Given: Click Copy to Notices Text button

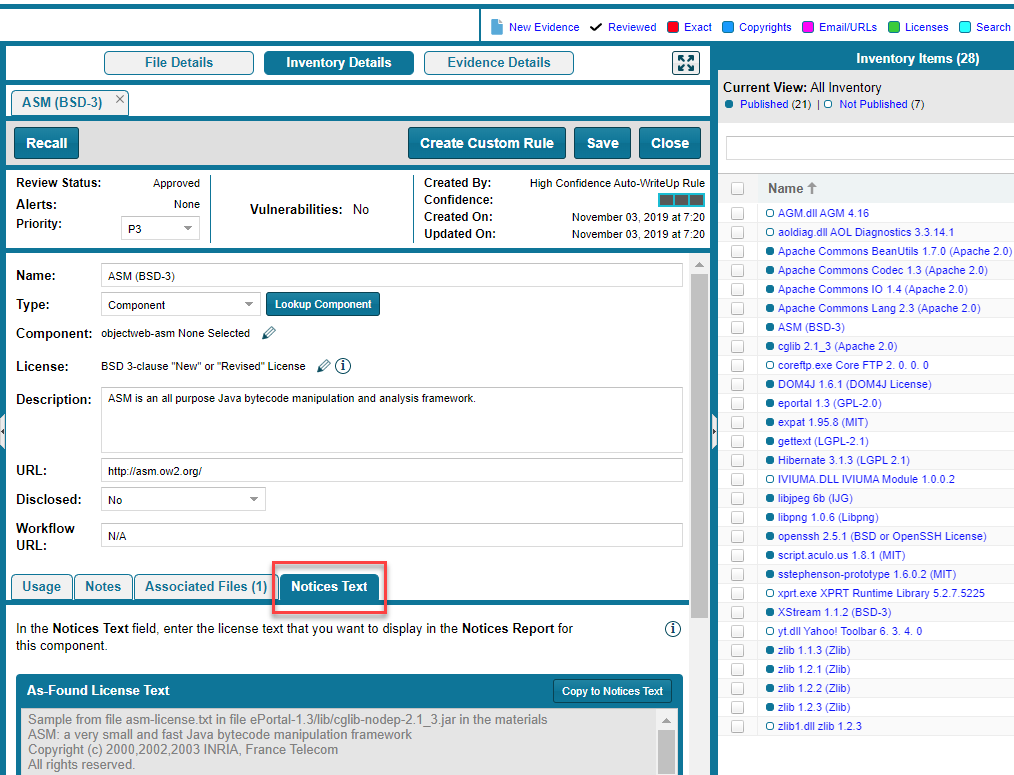Looking at the screenshot, I should click(612, 691).
